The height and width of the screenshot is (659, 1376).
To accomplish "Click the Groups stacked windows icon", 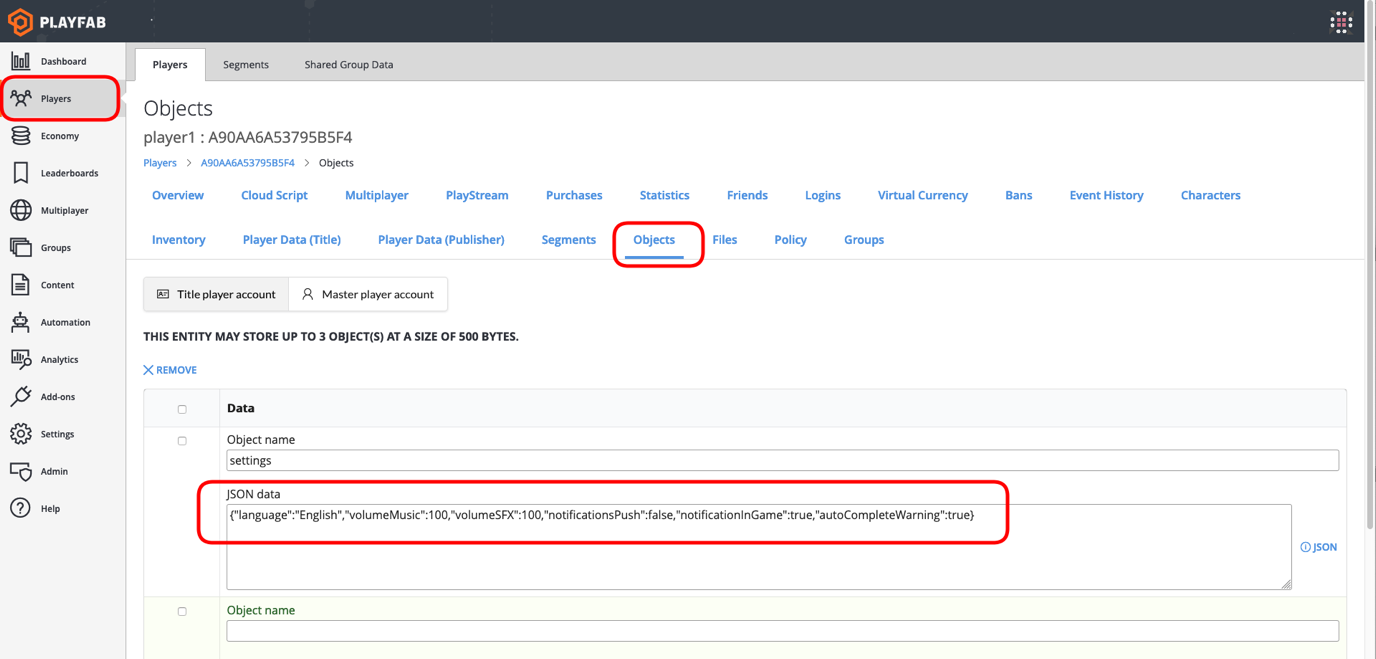I will coord(20,247).
